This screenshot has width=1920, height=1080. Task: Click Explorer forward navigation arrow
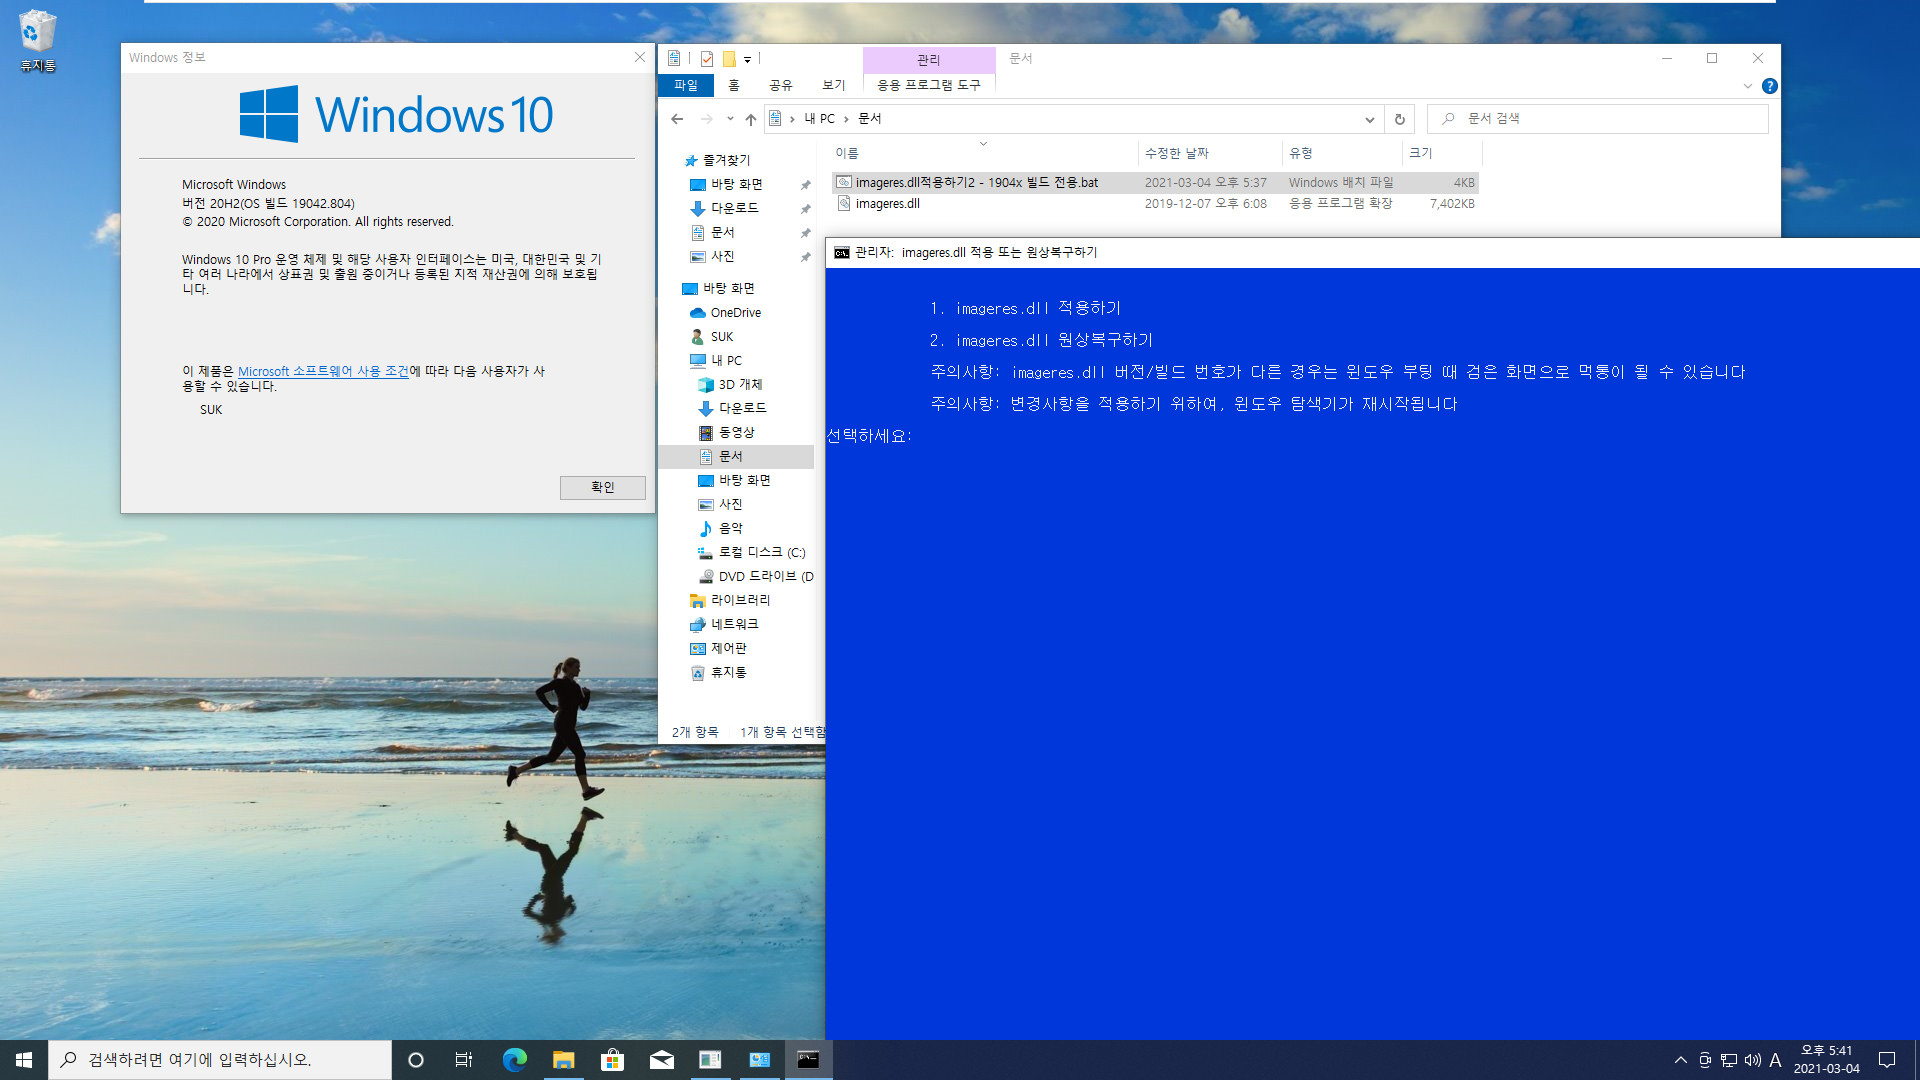click(707, 119)
